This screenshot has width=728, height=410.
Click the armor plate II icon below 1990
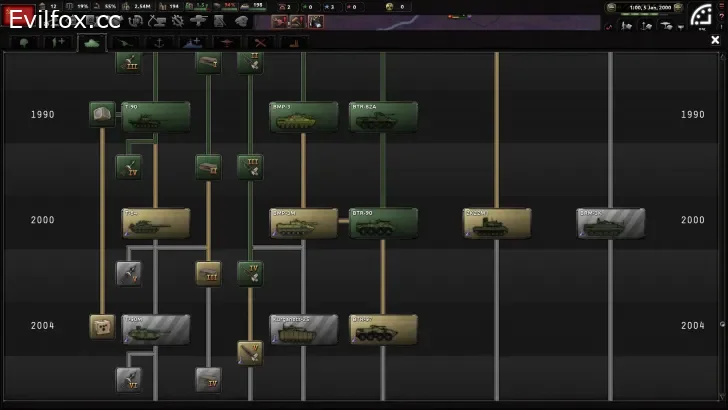pos(208,166)
